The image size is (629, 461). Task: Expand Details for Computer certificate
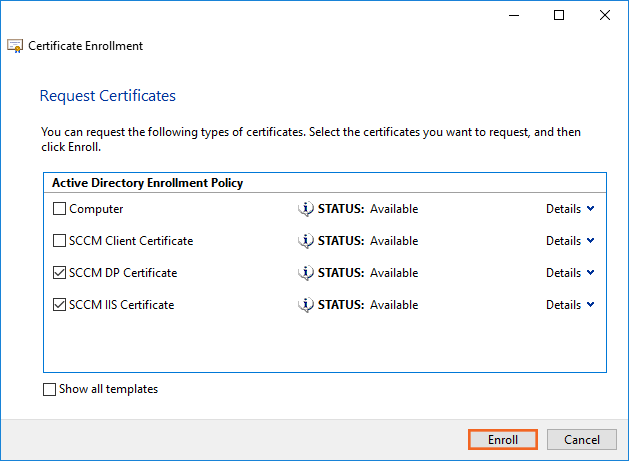pos(570,209)
